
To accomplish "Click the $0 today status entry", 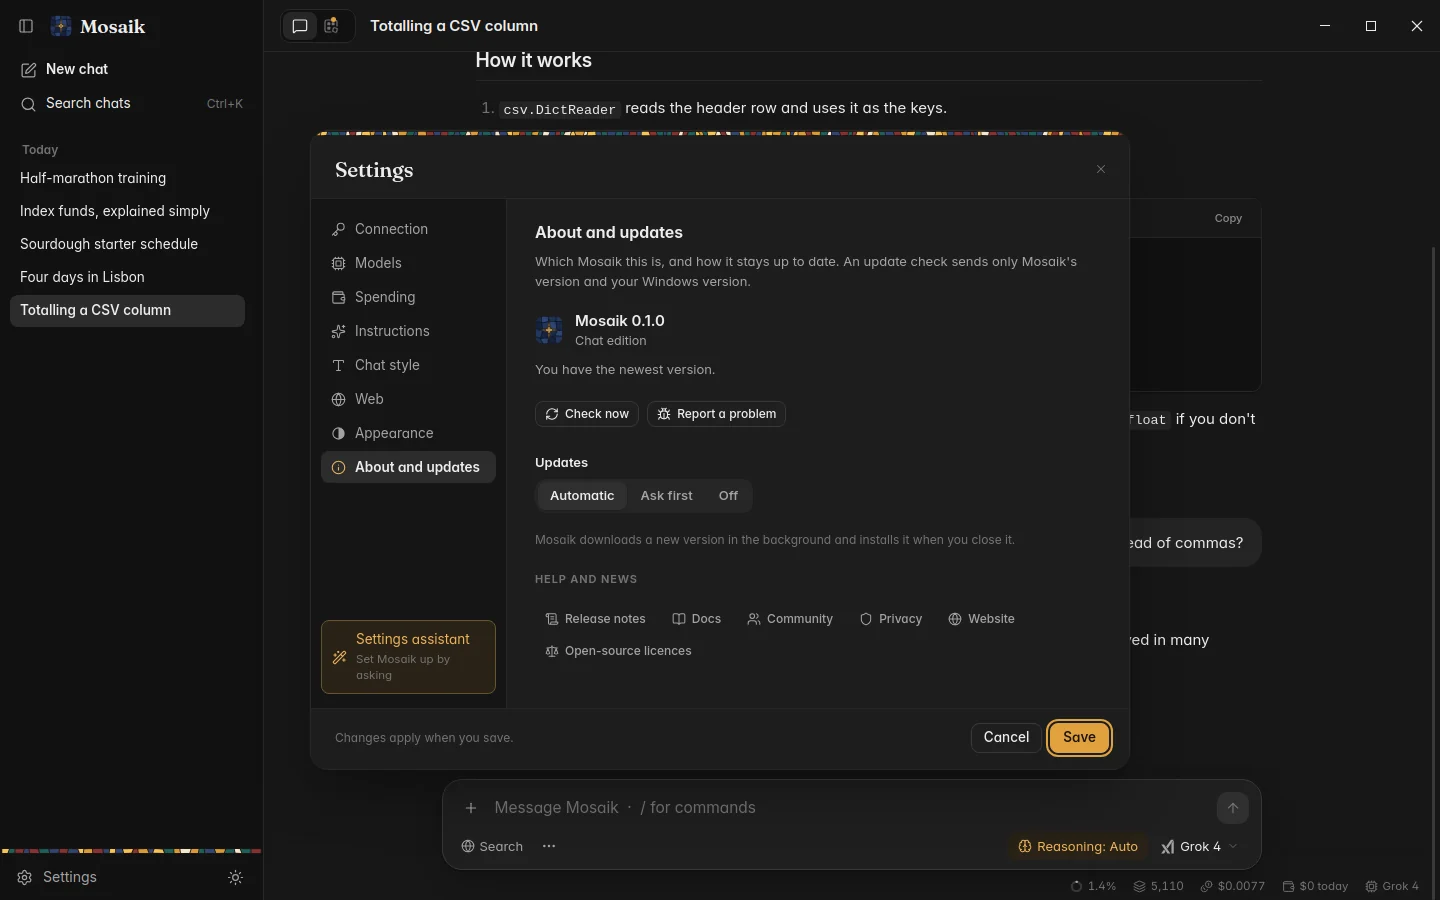I will click(x=1315, y=886).
